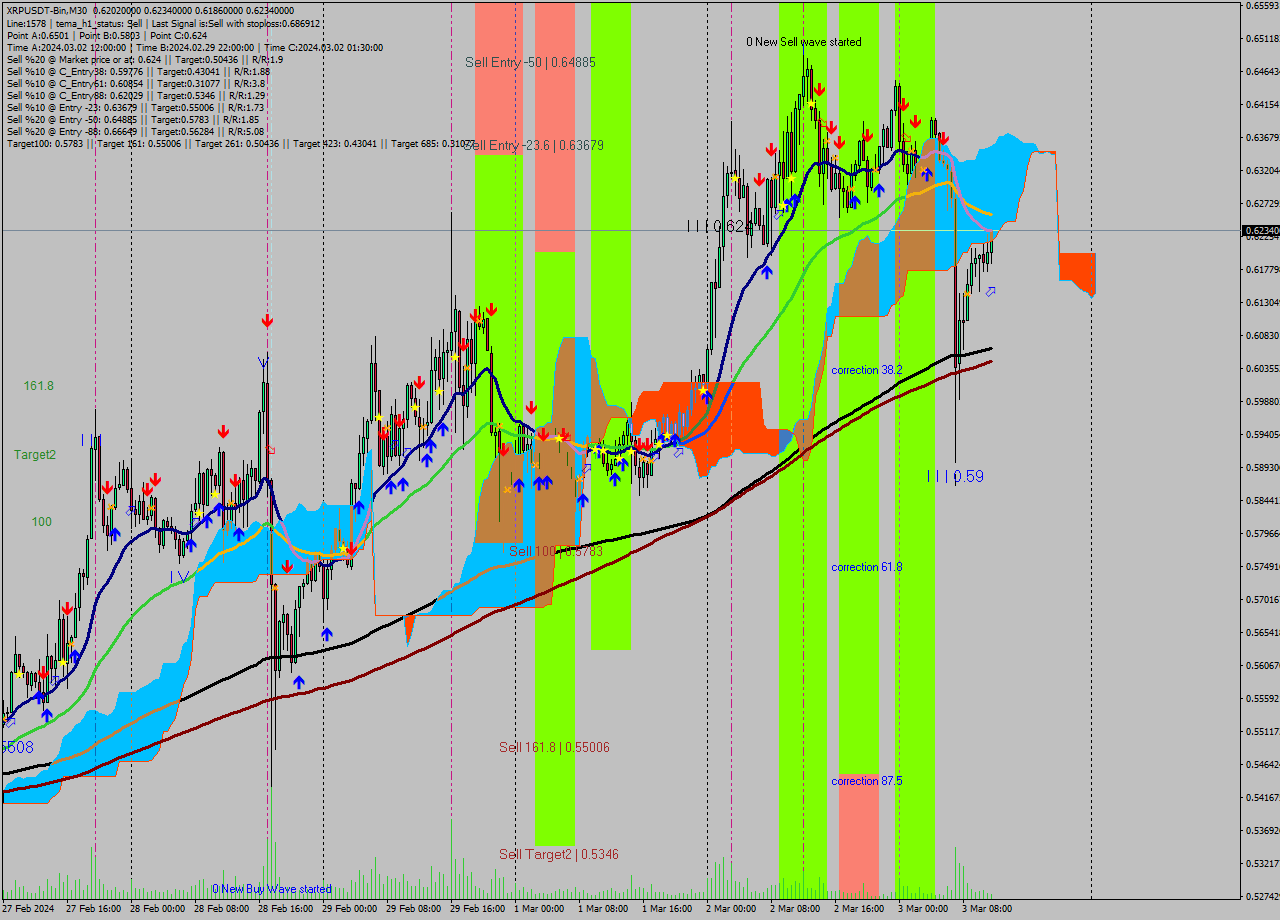
Task: Click the 0.6415 price axis label
Action: coord(1263,105)
